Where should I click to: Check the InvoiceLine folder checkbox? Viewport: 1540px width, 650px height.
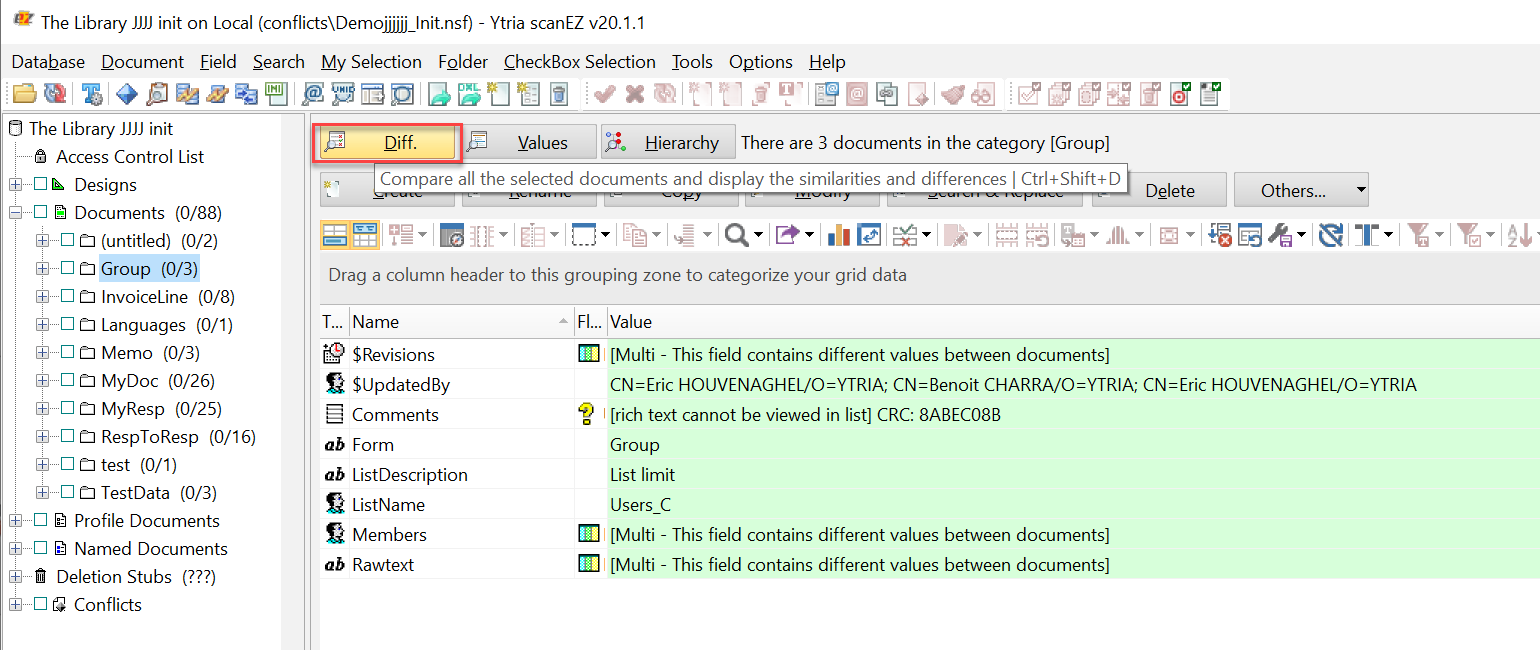[68, 297]
